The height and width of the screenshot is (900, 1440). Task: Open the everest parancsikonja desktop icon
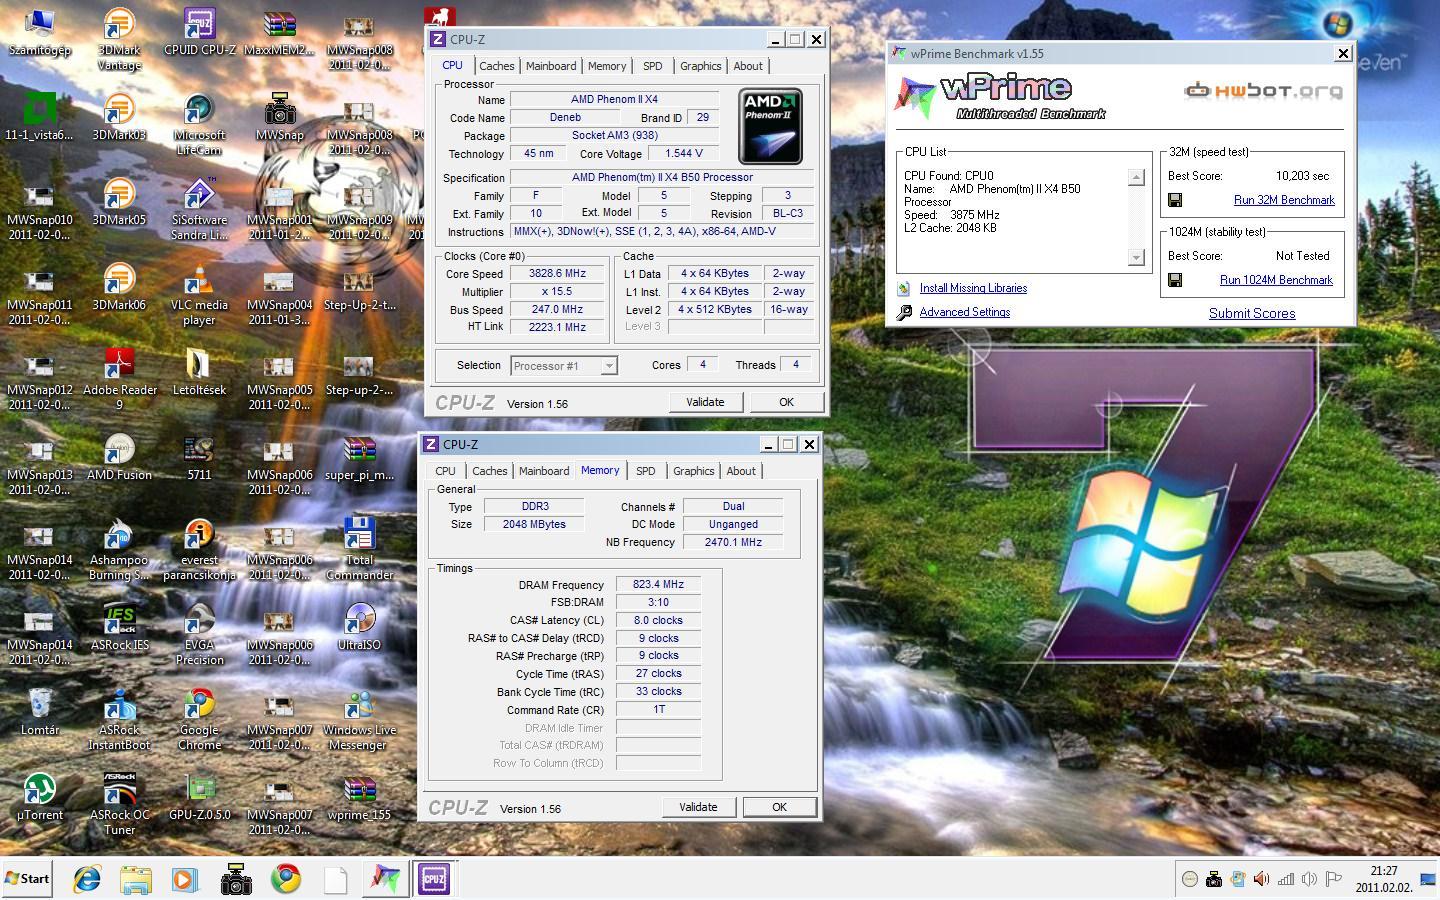[x=199, y=548]
